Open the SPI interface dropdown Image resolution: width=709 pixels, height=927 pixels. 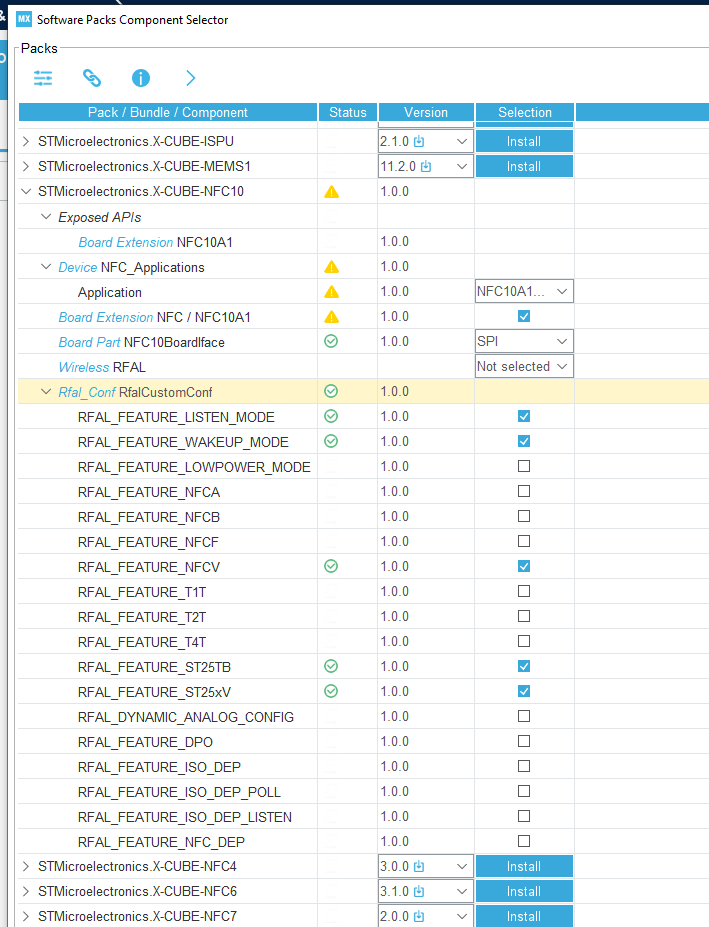click(525, 341)
